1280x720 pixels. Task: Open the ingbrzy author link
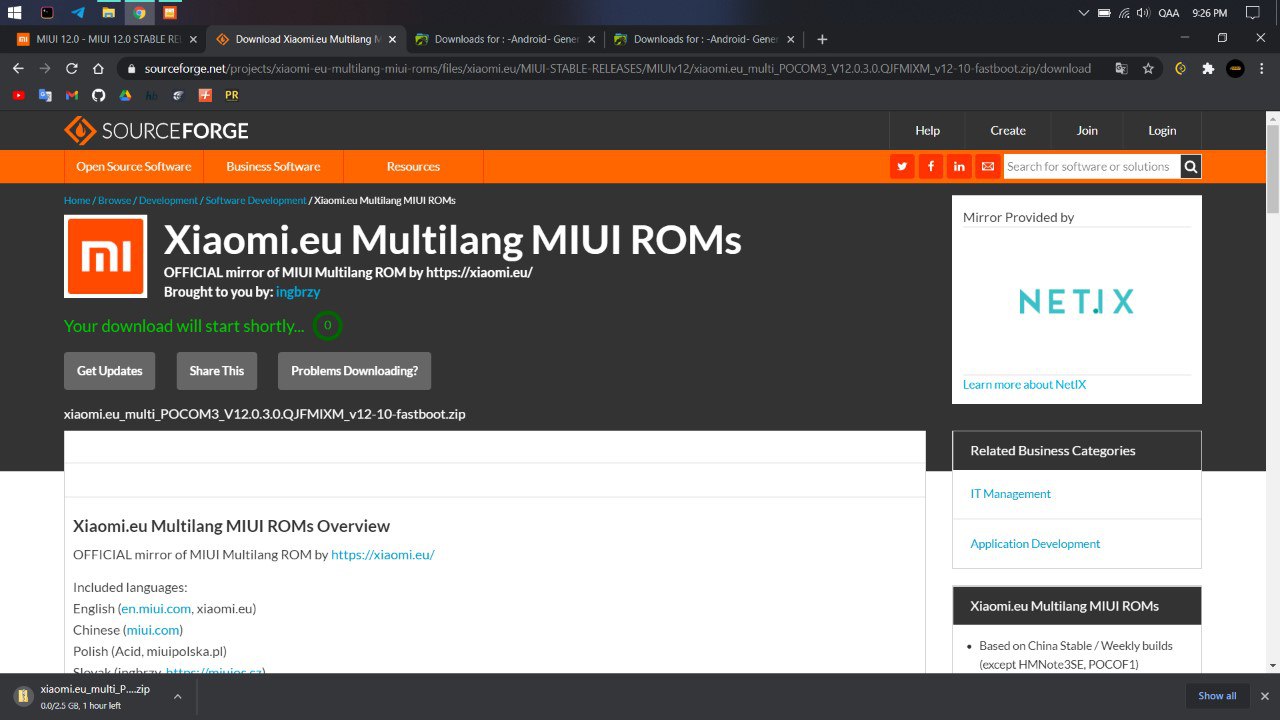(298, 292)
